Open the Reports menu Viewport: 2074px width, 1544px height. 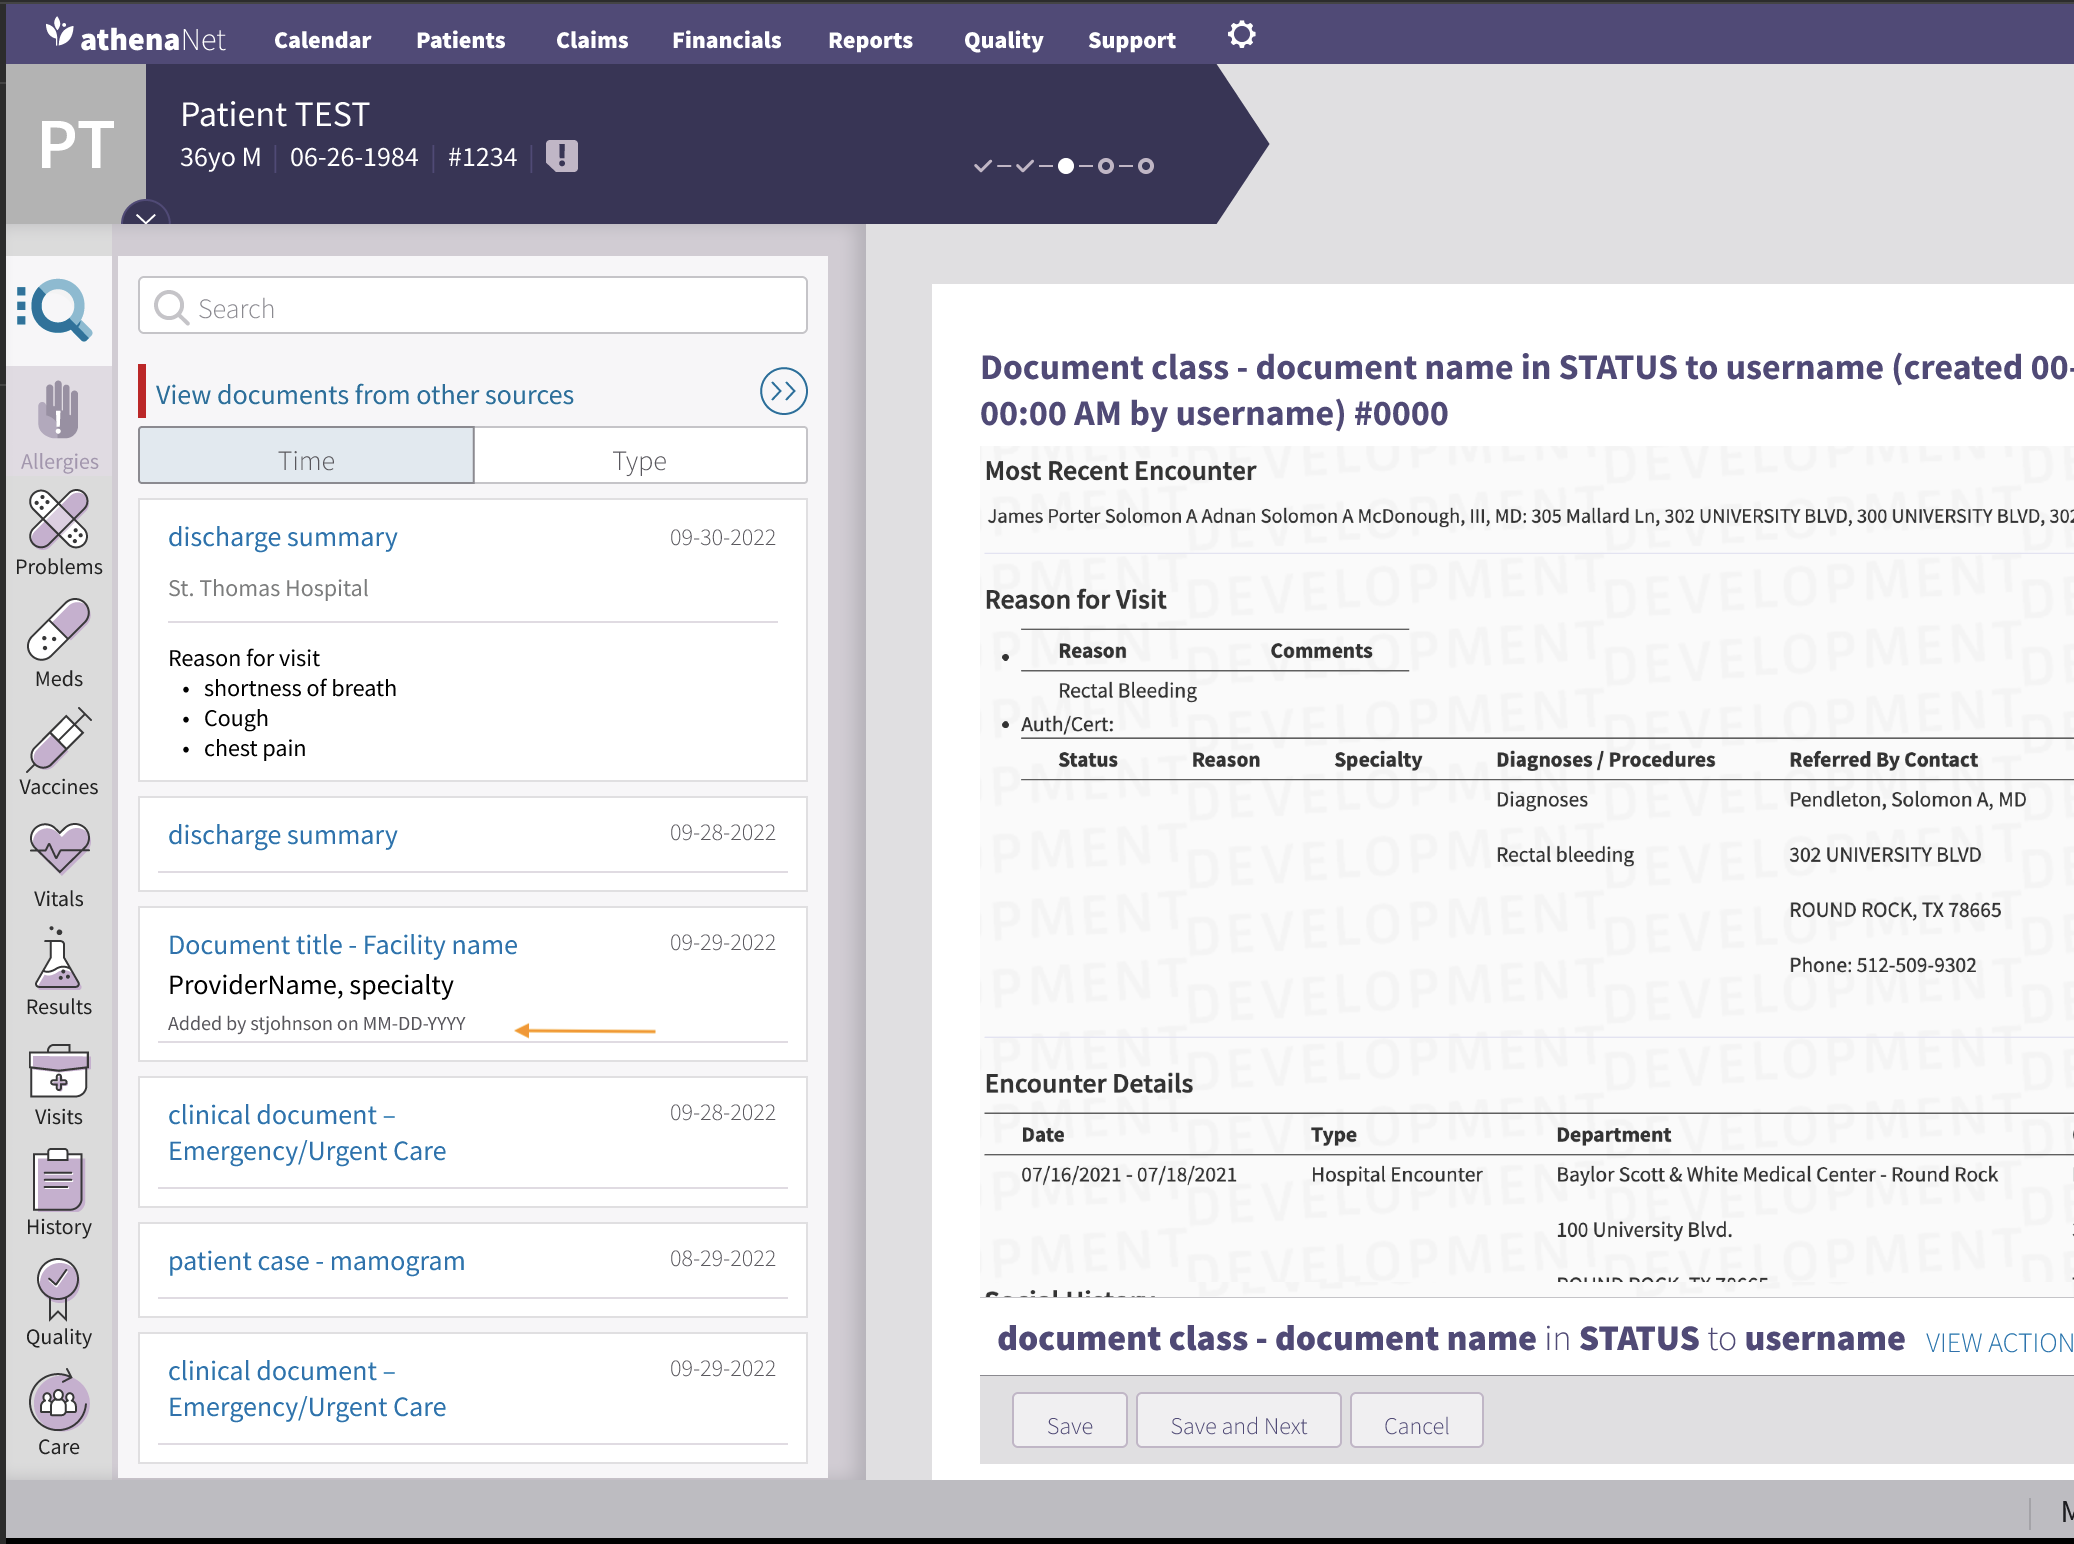870,40
